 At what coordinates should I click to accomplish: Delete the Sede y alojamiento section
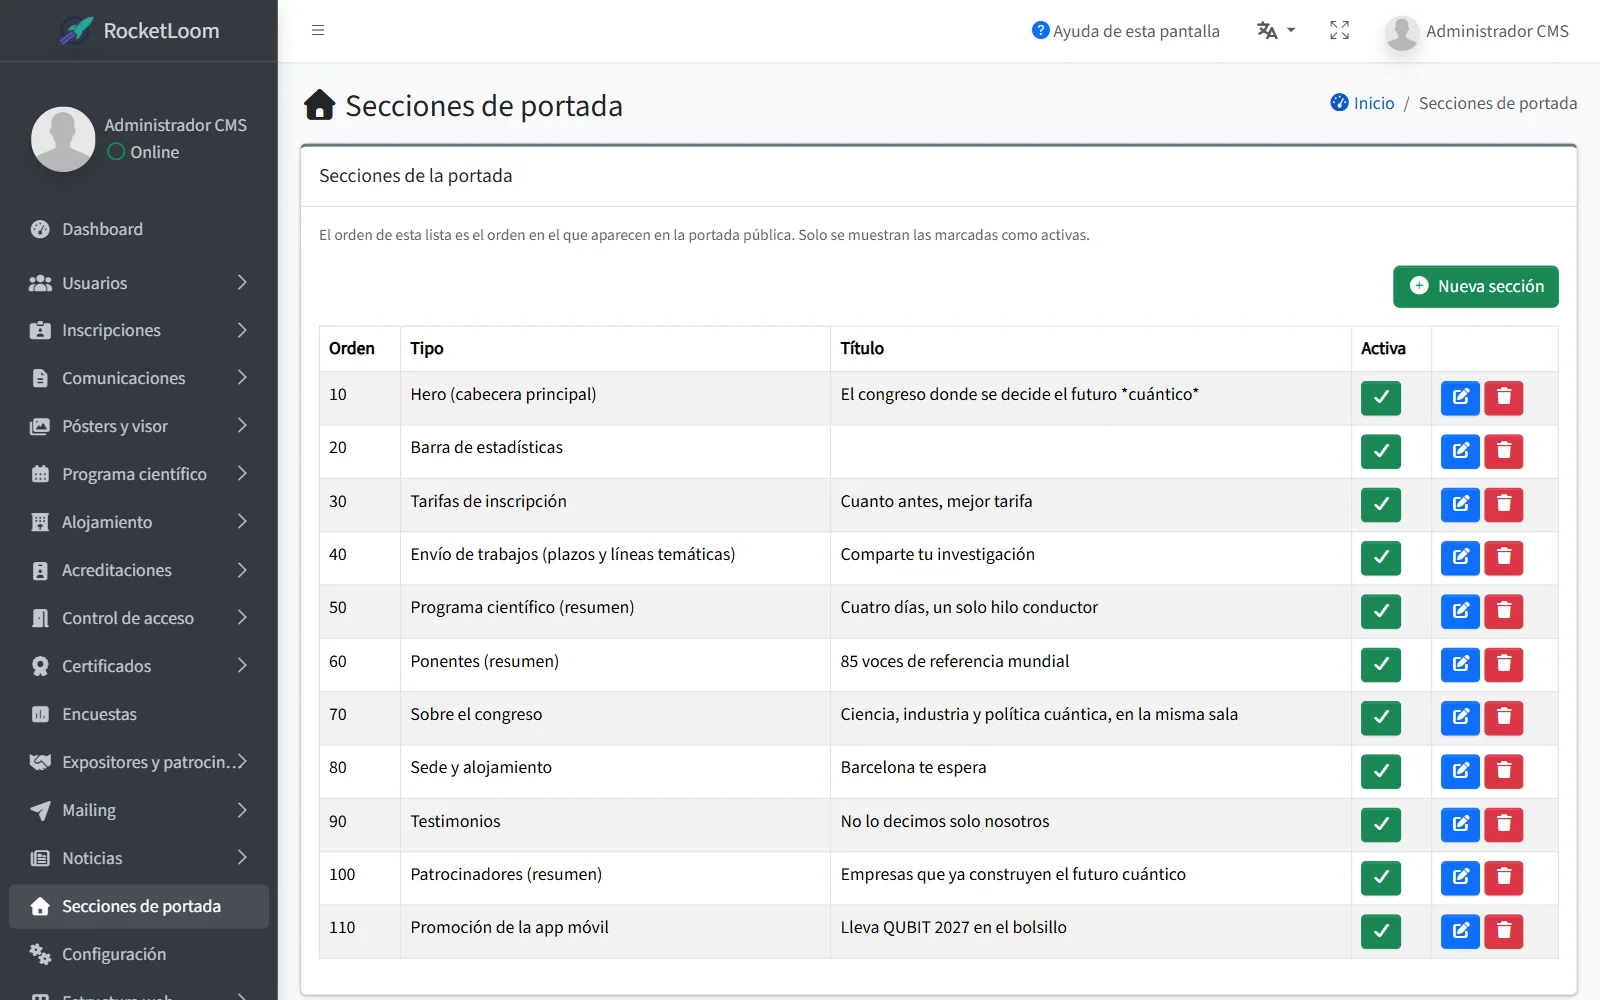(x=1504, y=771)
